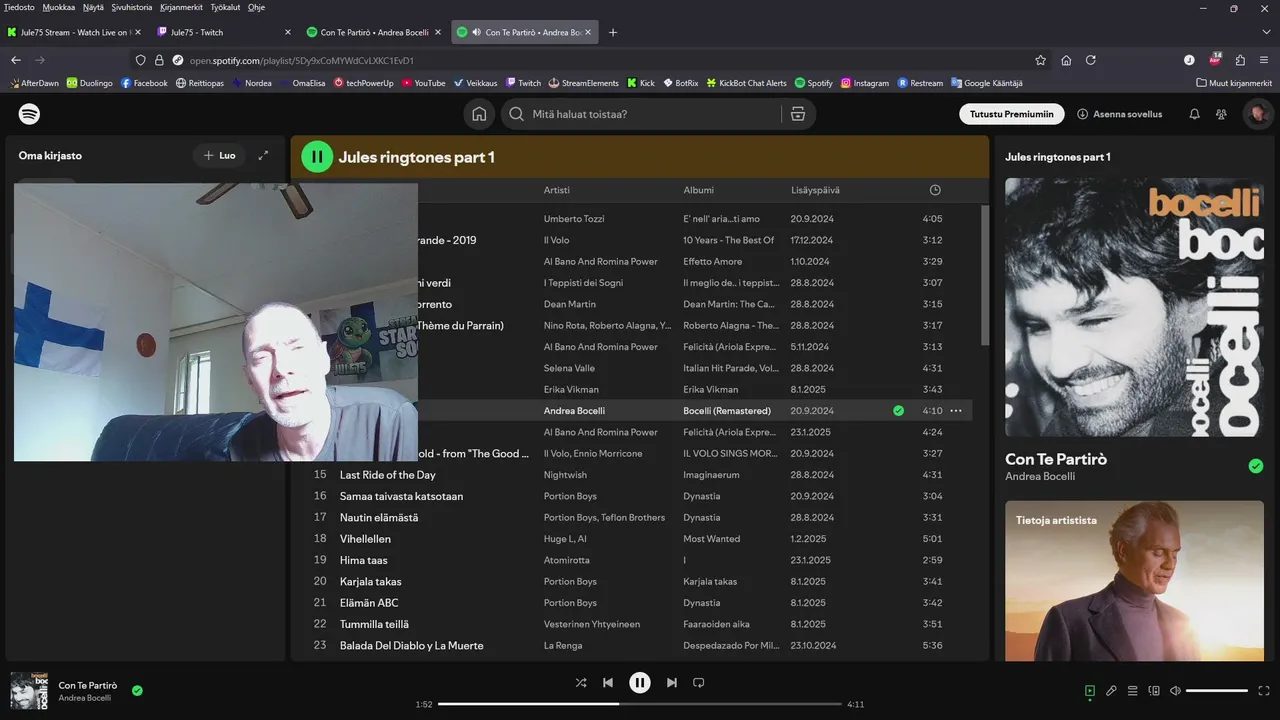Click the playlist vertical scrollbar
1280x720 pixels.
(x=983, y=275)
